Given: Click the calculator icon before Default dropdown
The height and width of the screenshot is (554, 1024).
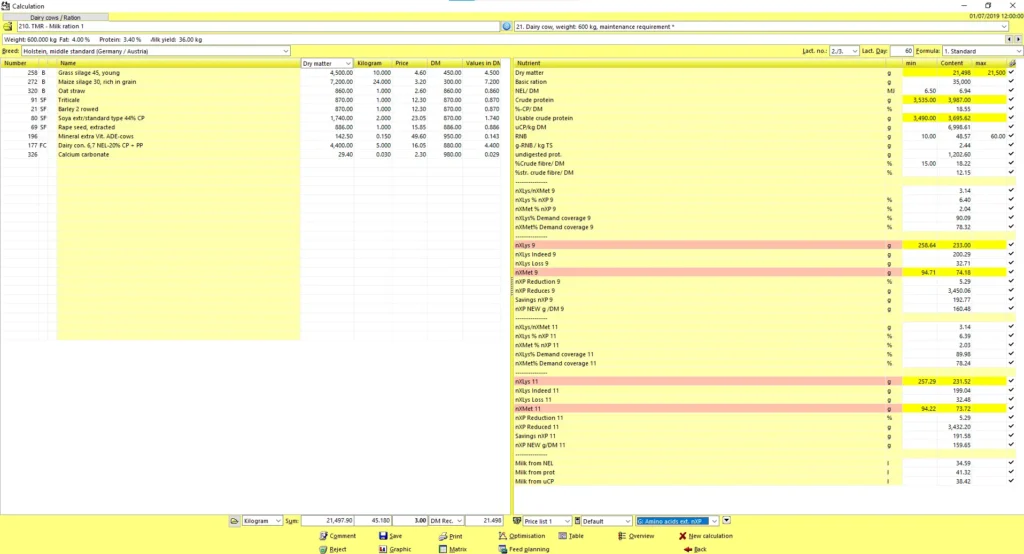Looking at the screenshot, I should [x=577, y=521].
